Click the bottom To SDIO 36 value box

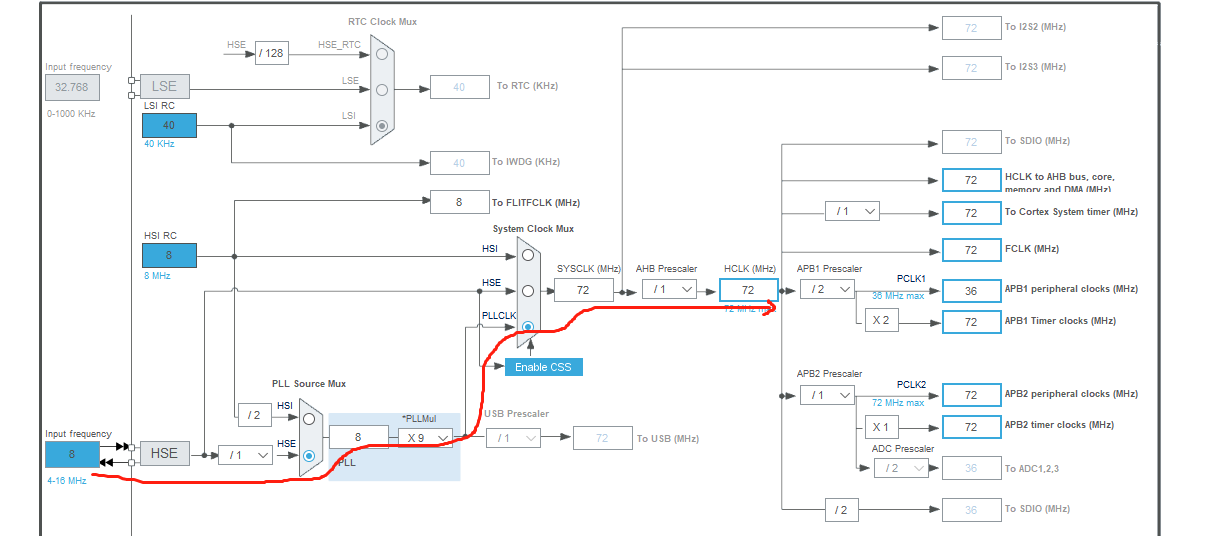coord(971,510)
